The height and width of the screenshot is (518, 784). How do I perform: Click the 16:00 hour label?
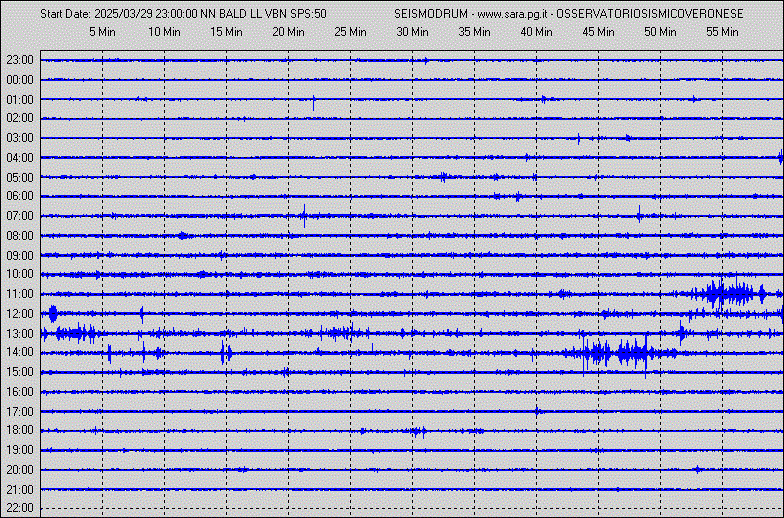pos(20,392)
